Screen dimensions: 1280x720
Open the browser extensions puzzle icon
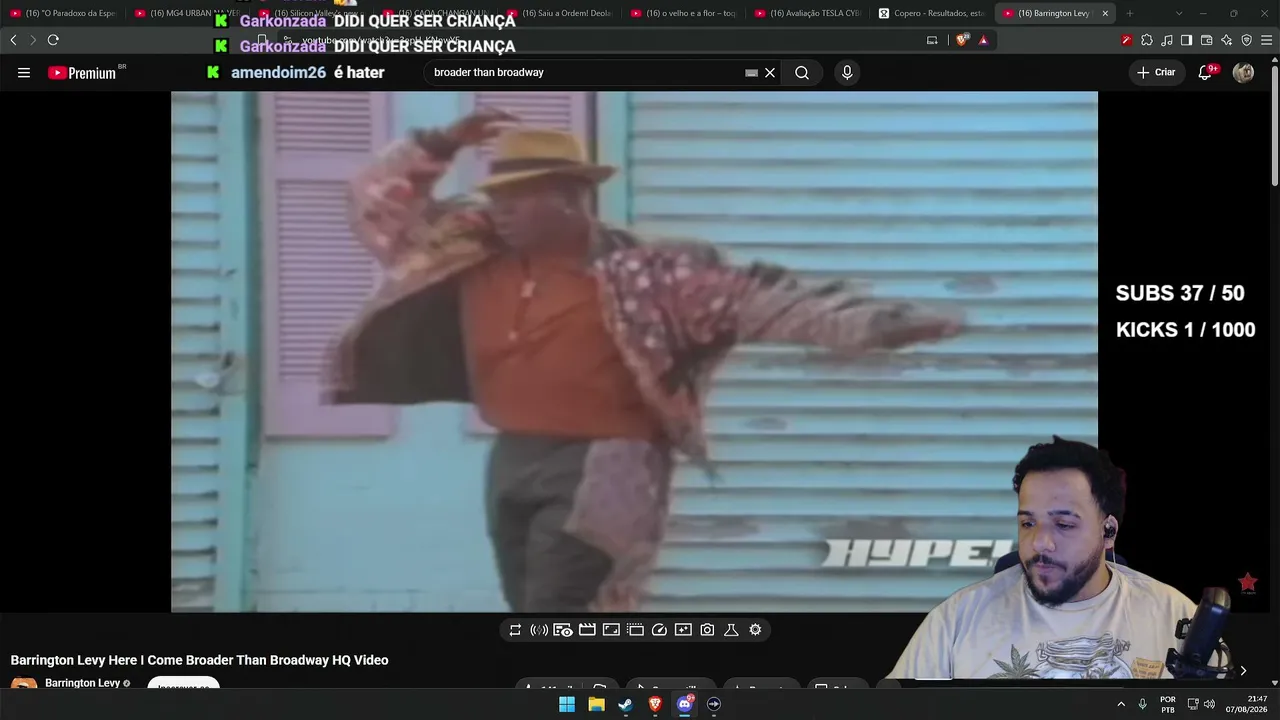coord(1147,40)
